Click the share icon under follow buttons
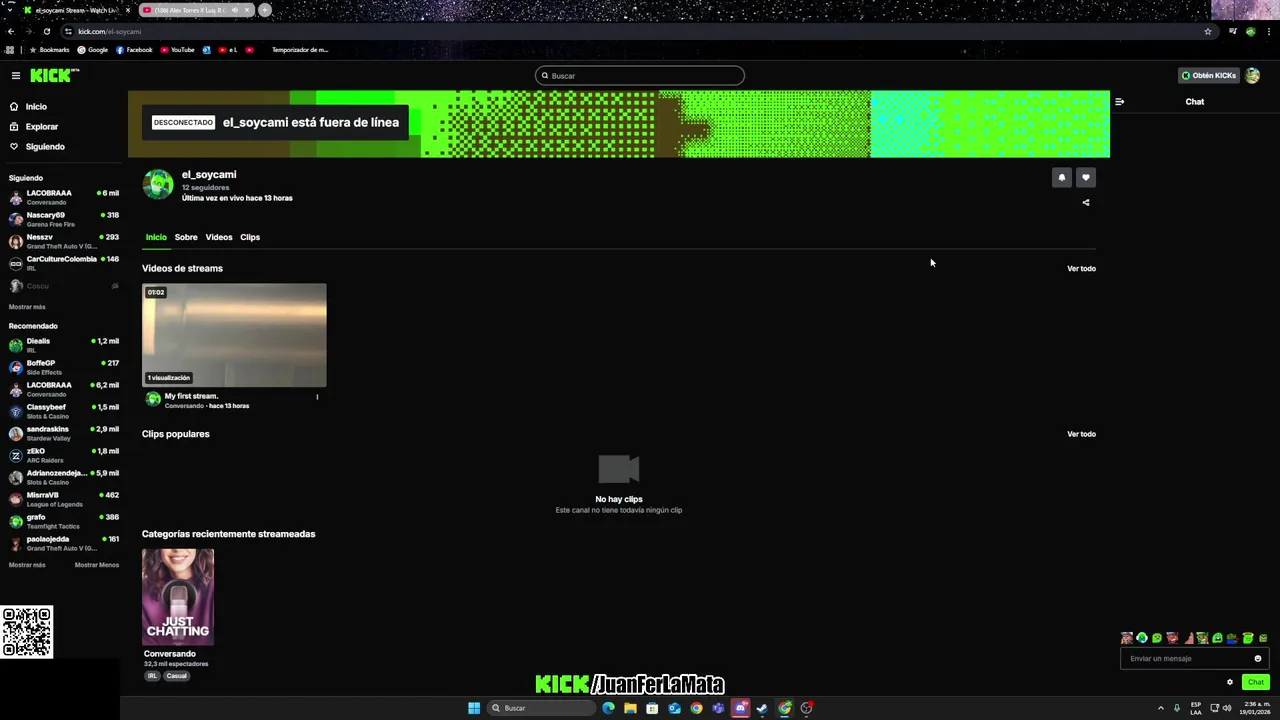 tap(1086, 203)
